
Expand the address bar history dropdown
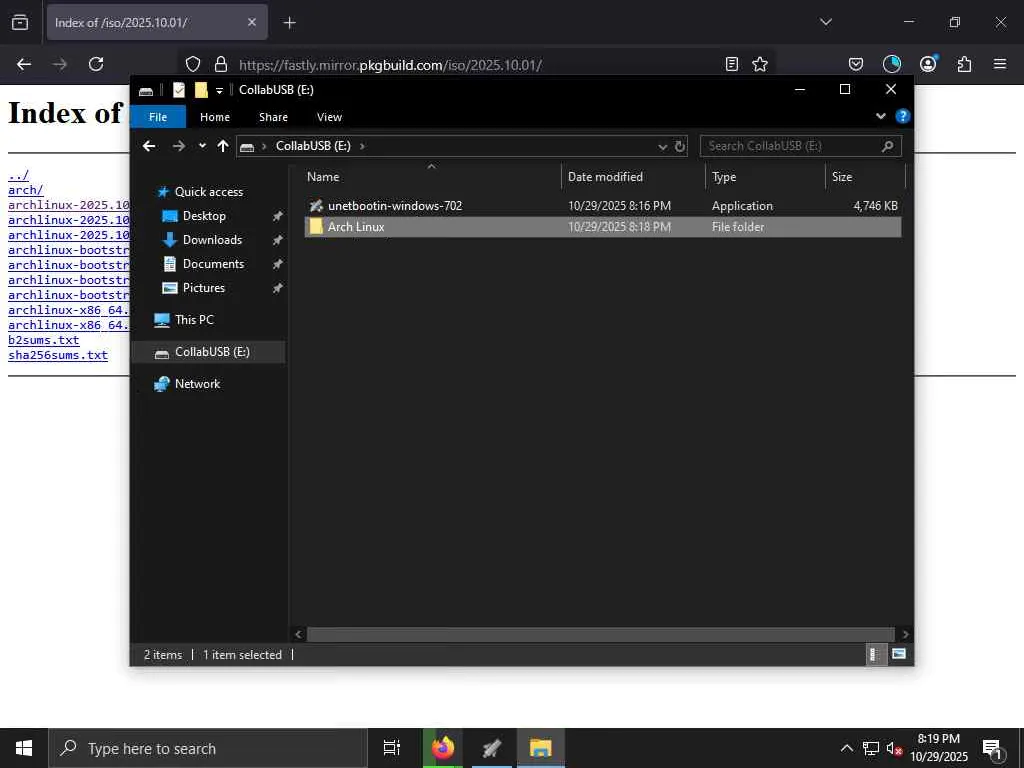(662, 146)
